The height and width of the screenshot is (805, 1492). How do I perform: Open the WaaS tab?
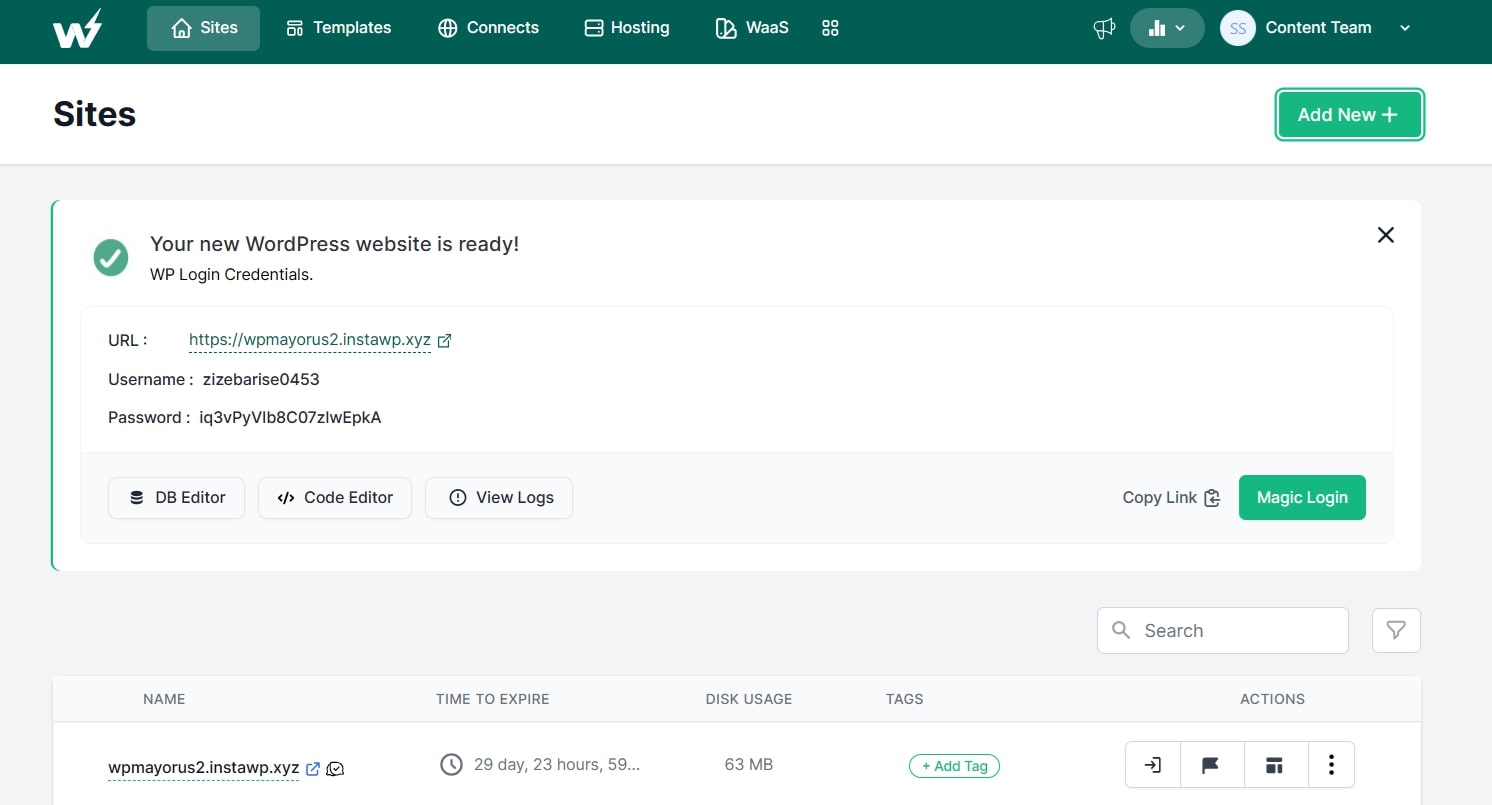pos(752,28)
